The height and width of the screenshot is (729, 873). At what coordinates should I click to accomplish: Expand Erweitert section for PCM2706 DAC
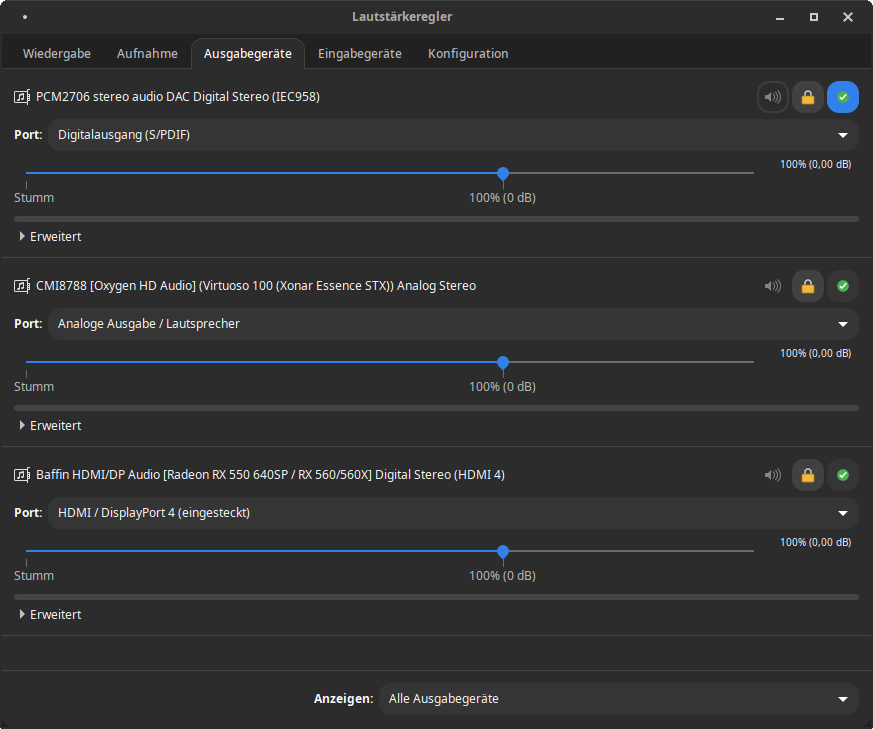coord(50,237)
